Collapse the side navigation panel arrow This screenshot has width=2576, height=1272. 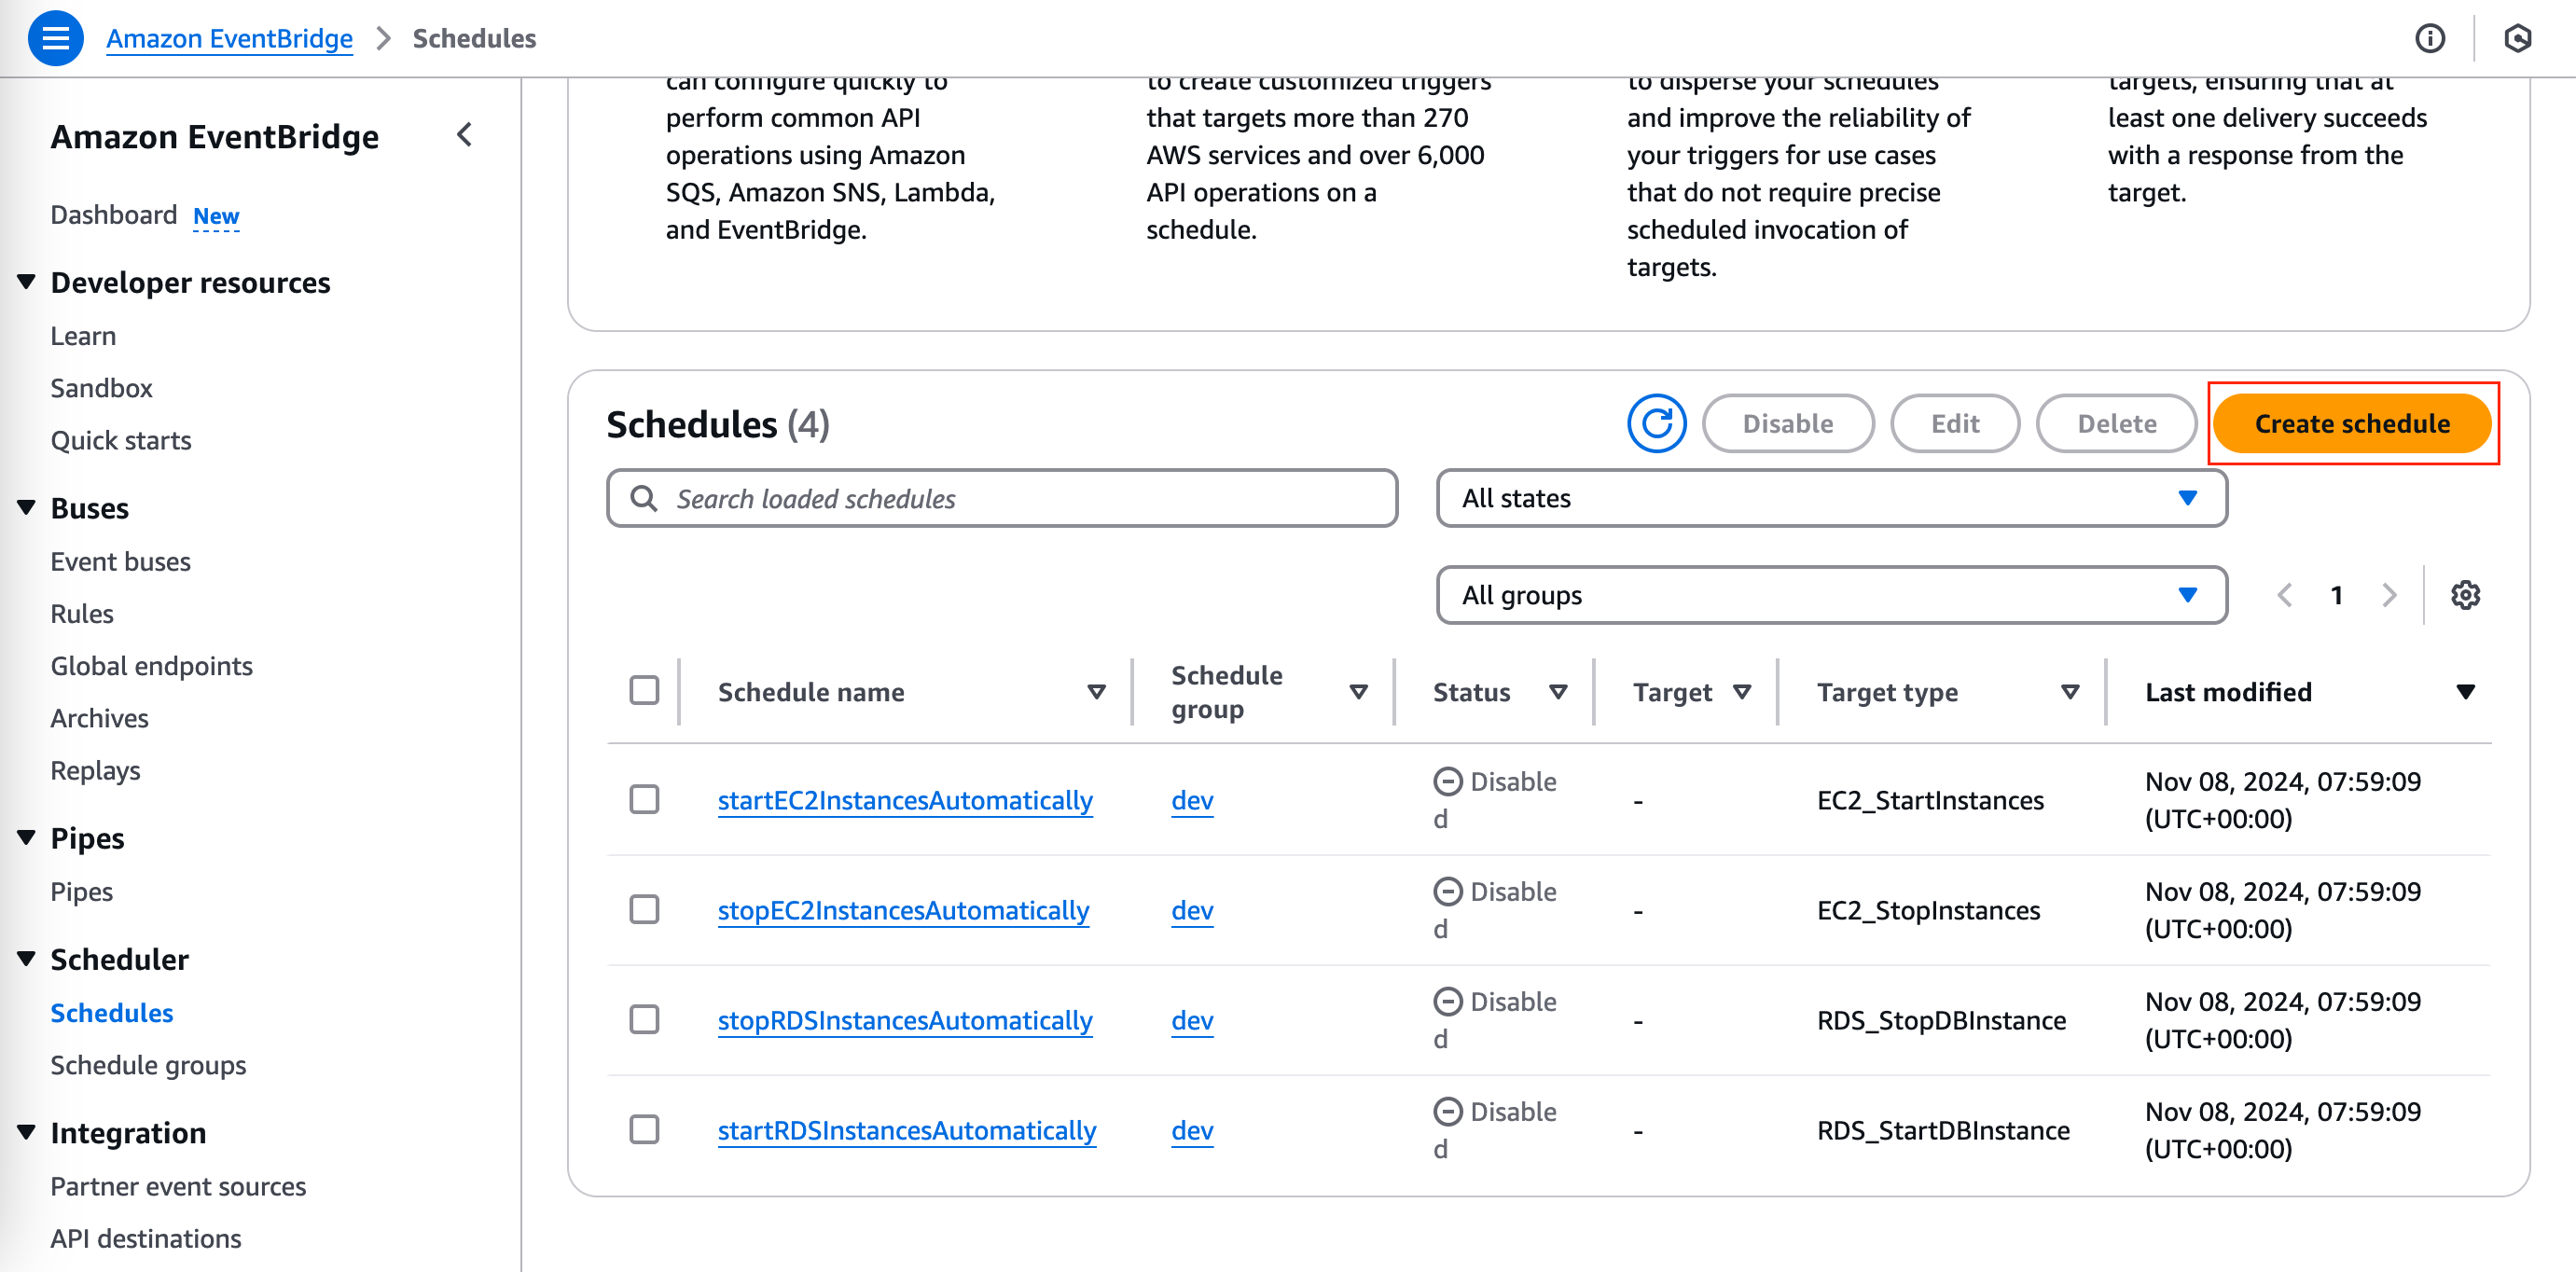pyautogui.click(x=465, y=135)
